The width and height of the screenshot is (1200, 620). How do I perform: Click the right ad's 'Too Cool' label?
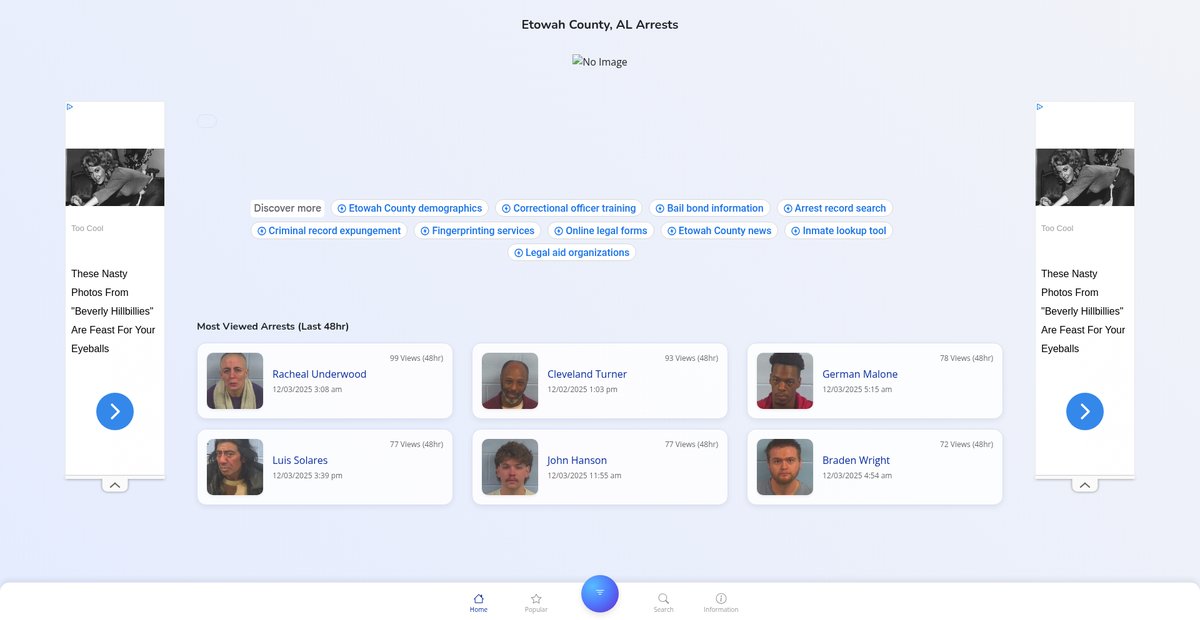[1057, 228]
